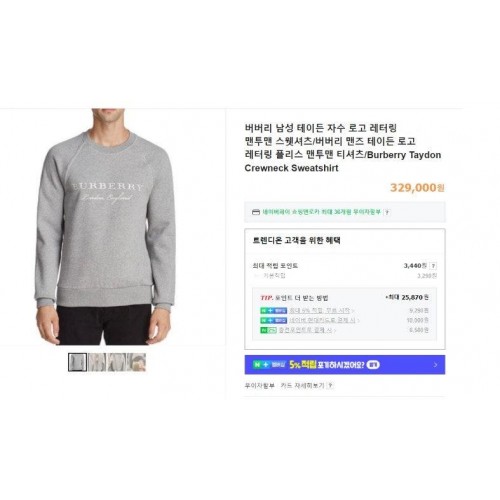
Task: Open help icon next to interest-free installment banner
Action: point(387,212)
